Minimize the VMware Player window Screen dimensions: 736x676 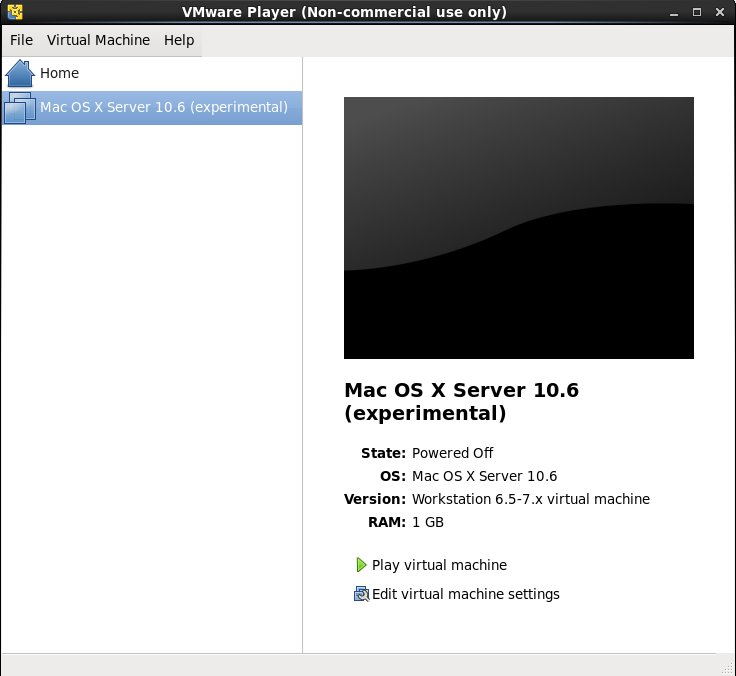(x=674, y=13)
